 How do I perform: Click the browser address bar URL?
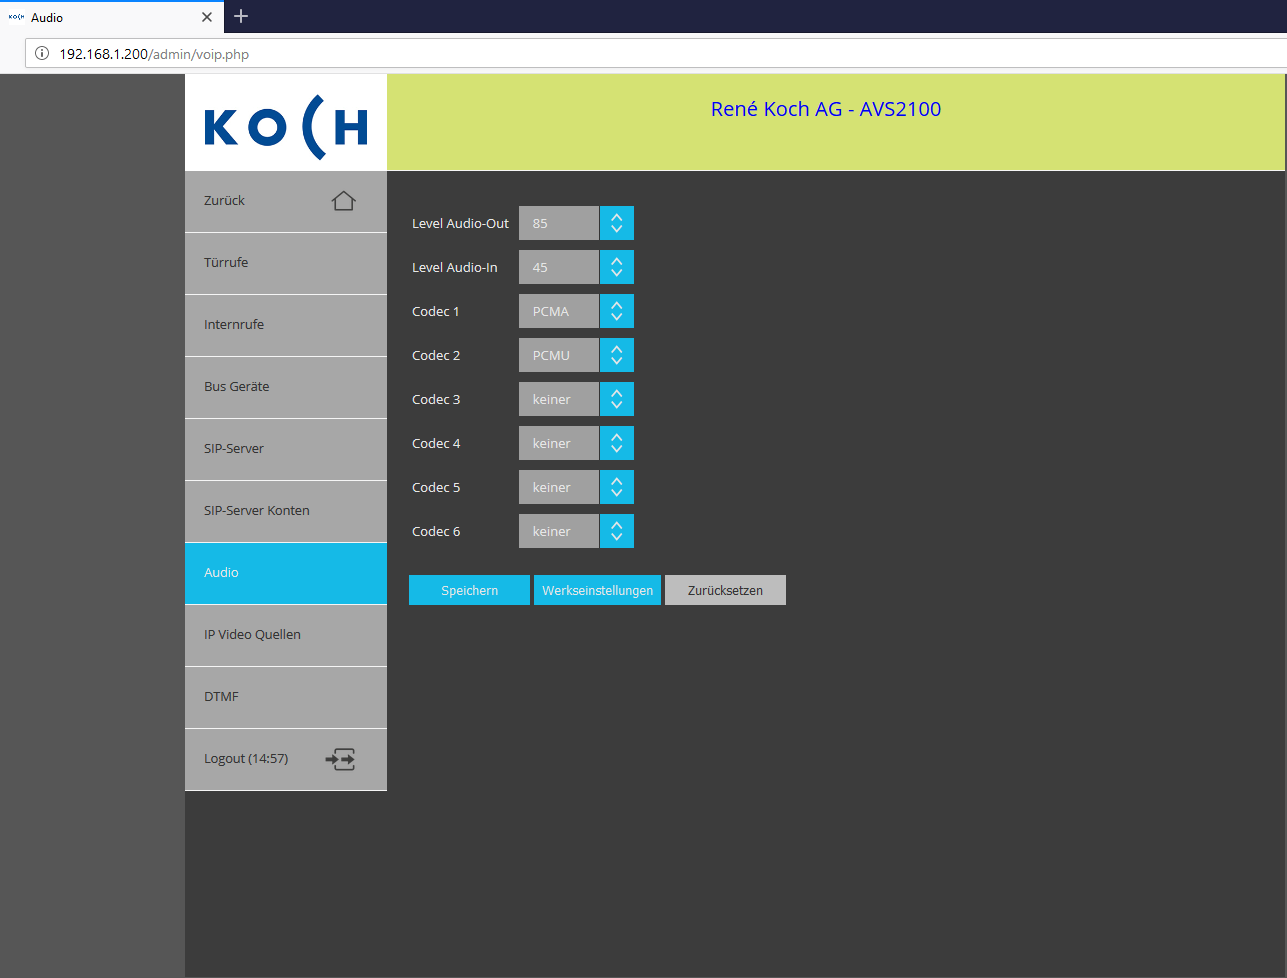[x=154, y=54]
